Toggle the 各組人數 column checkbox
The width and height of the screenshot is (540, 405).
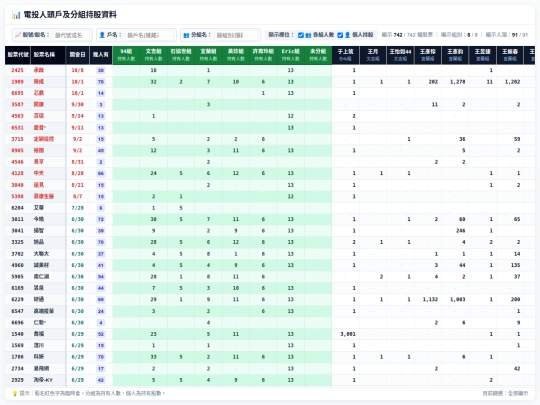click(301, 35)
